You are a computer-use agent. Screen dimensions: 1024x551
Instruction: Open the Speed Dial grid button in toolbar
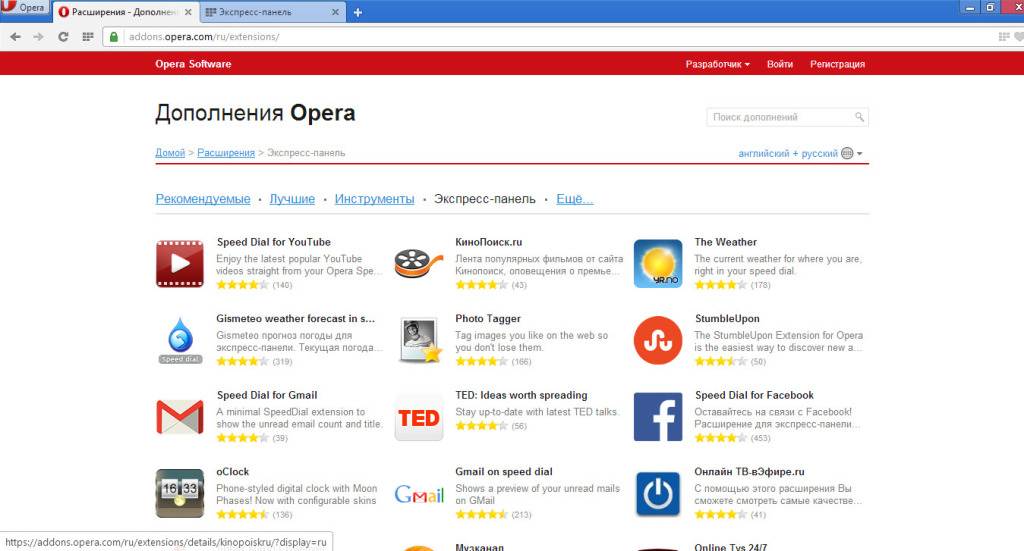click(x=88, y=37)
